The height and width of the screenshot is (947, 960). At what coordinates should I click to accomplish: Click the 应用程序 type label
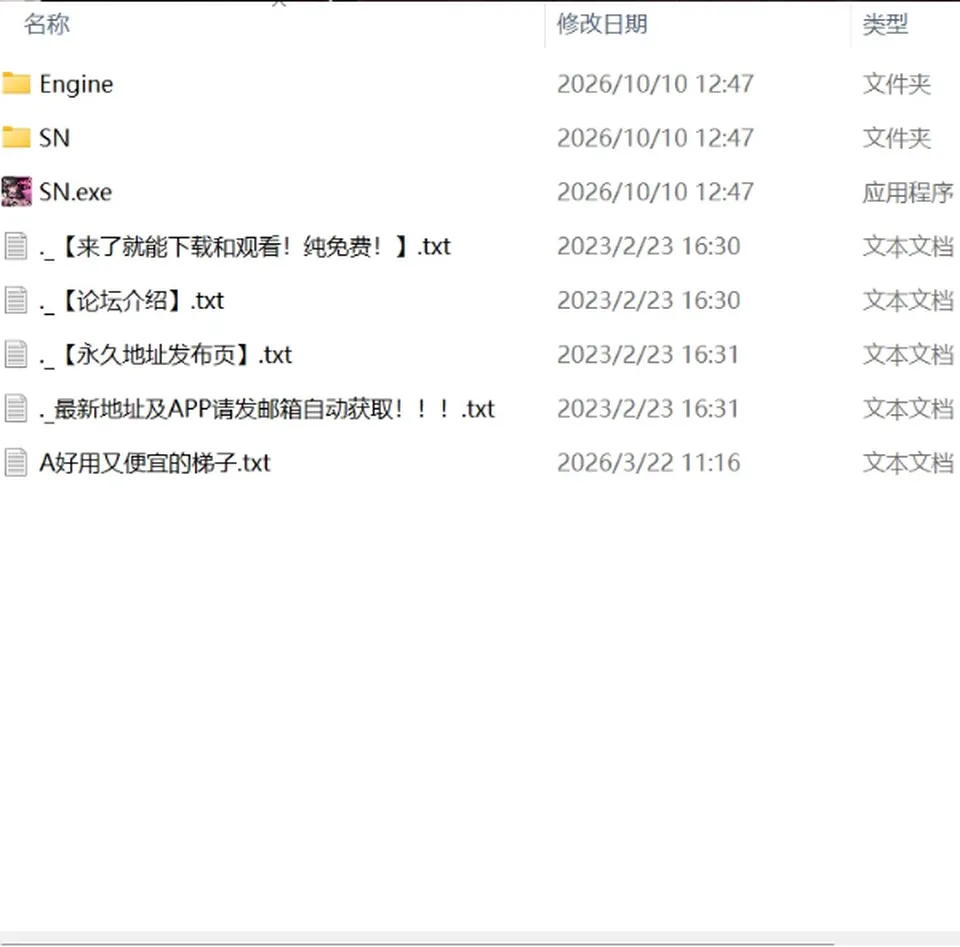click(x=909, y=192)
